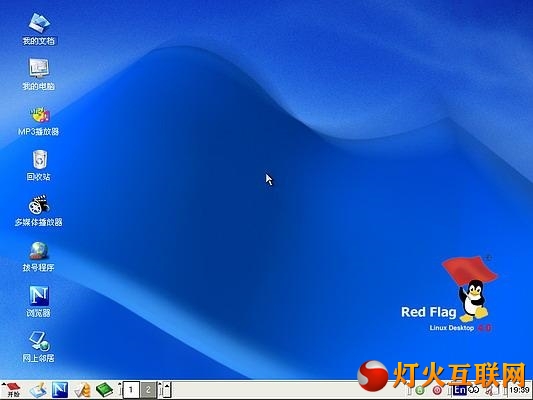The width and height of the screenshot is (533, 400).
Task: Click the red power tray icon
Action: [437, 390]
